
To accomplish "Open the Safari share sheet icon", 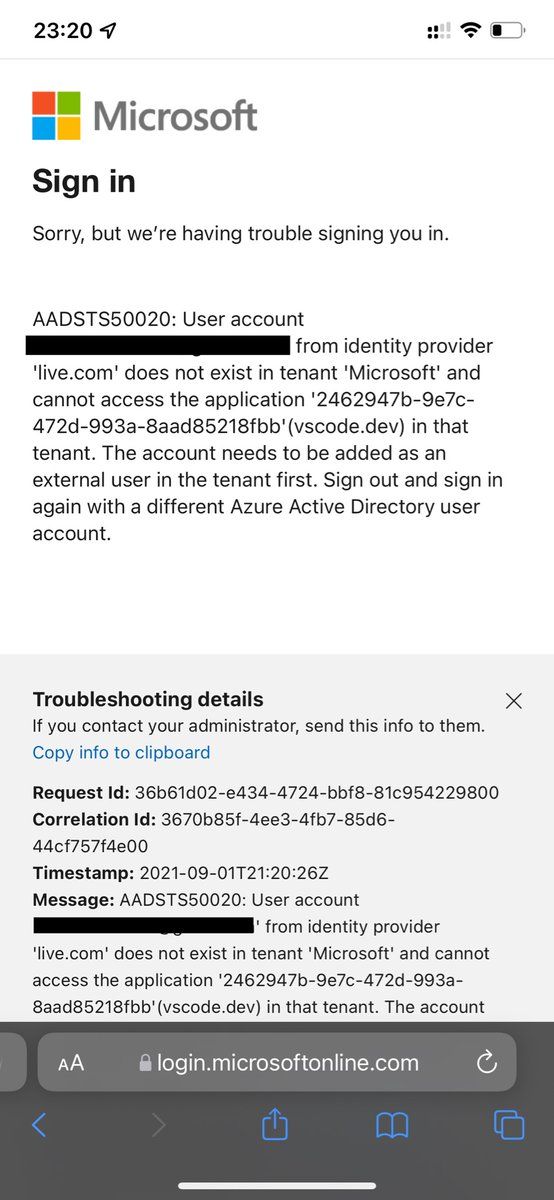I will (x=275, y=1123).
